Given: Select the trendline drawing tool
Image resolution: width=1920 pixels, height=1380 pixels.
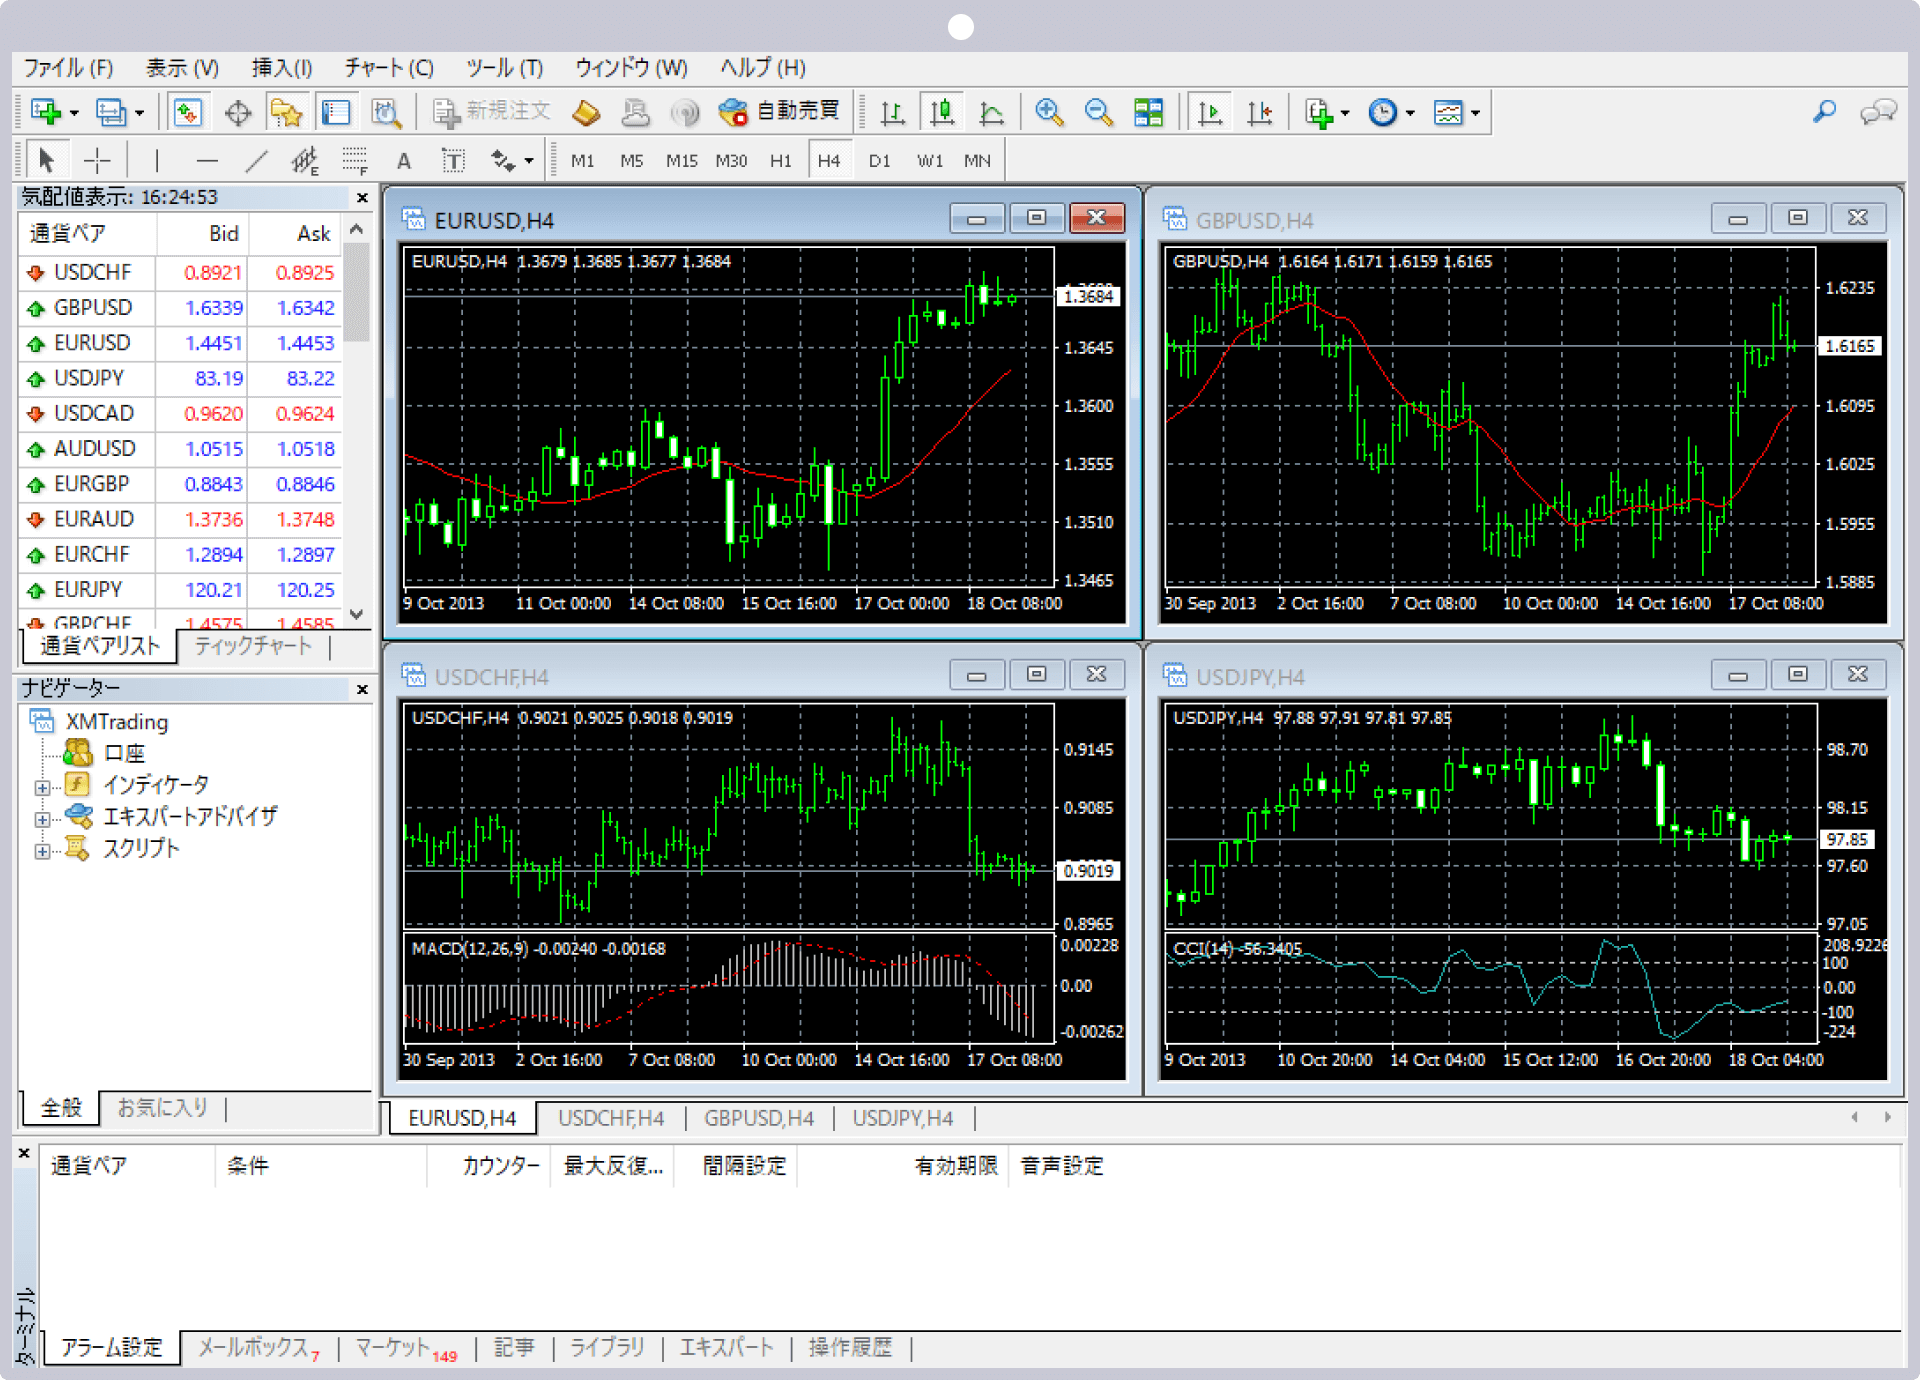Looking at the screenshot, I should coord(256,160).
